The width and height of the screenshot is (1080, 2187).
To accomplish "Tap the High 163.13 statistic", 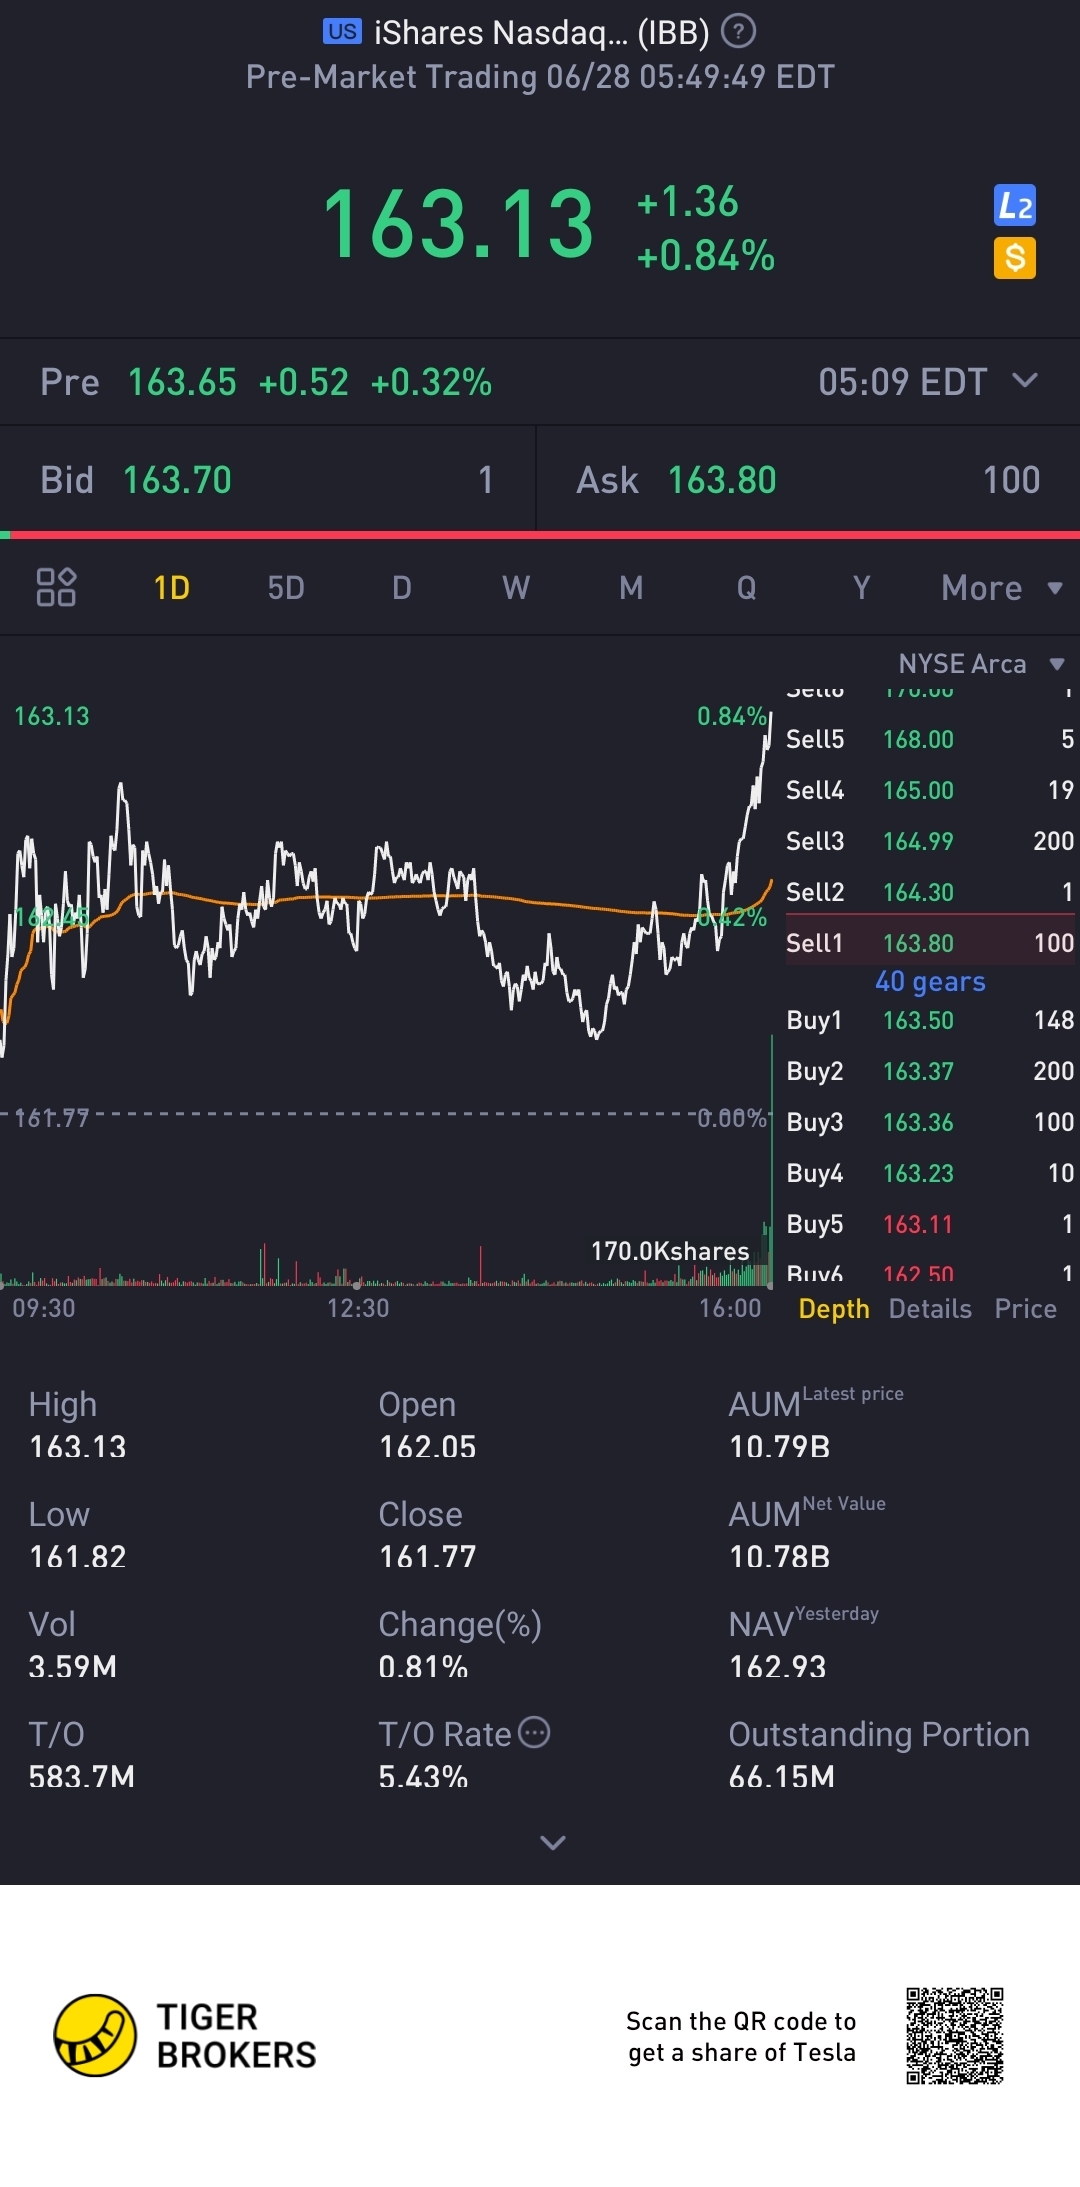I will [x=78, y=1425].
